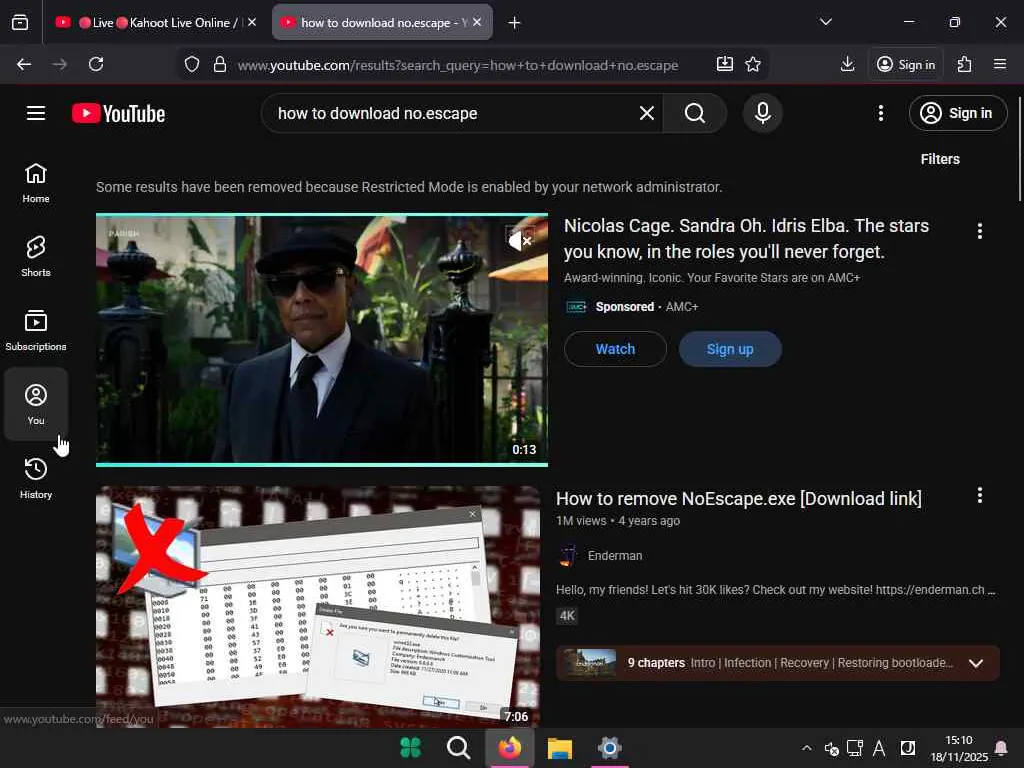Open the Firefox extensions menu
Image resolution: width=1024 pixels, height=768 pixels.
pos(964,64)
